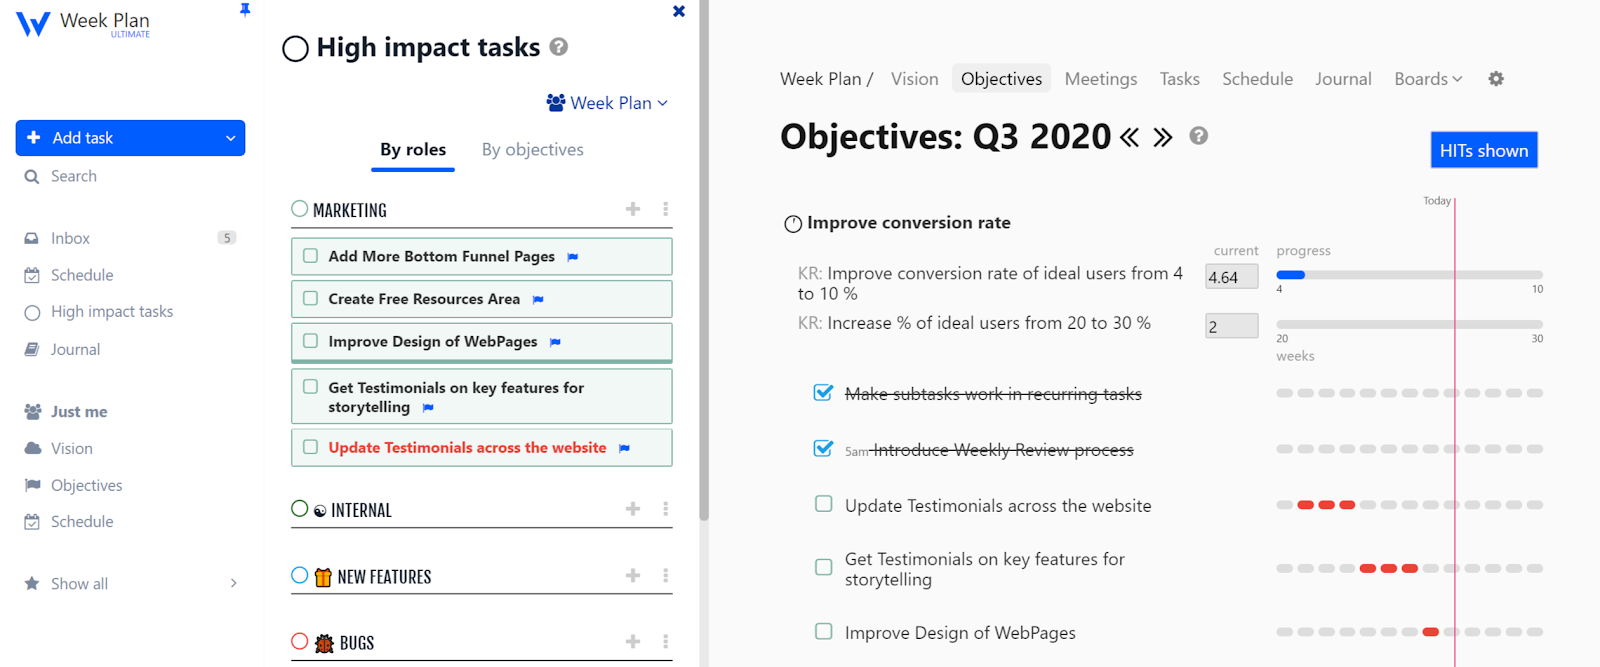Toggle BUGS role circle
Screen dimensions: 1600x667
pyautogui.click(x=299, y=641)
